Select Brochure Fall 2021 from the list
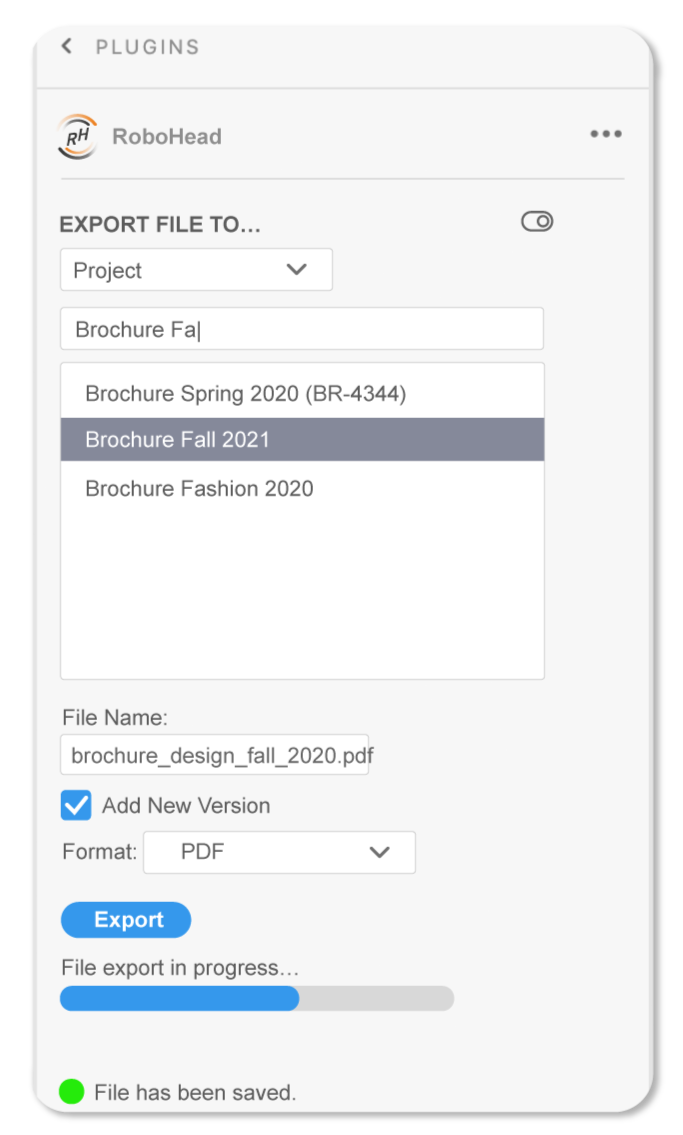 [302, 439]
